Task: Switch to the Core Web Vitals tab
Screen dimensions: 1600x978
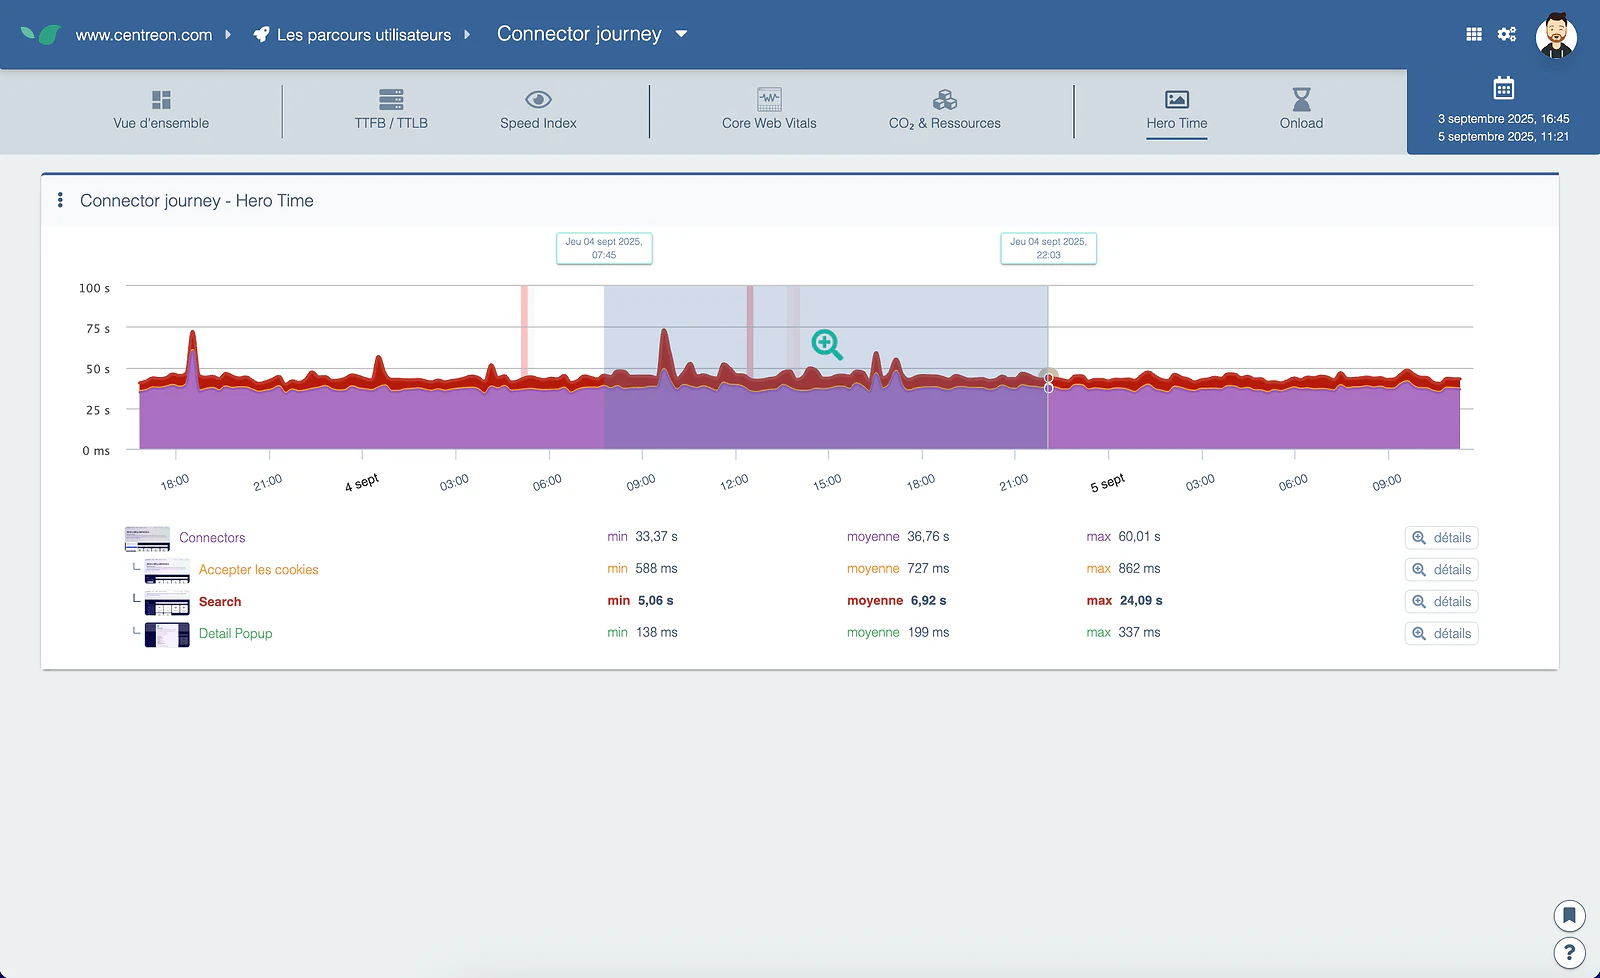Action: click(769, 111)
